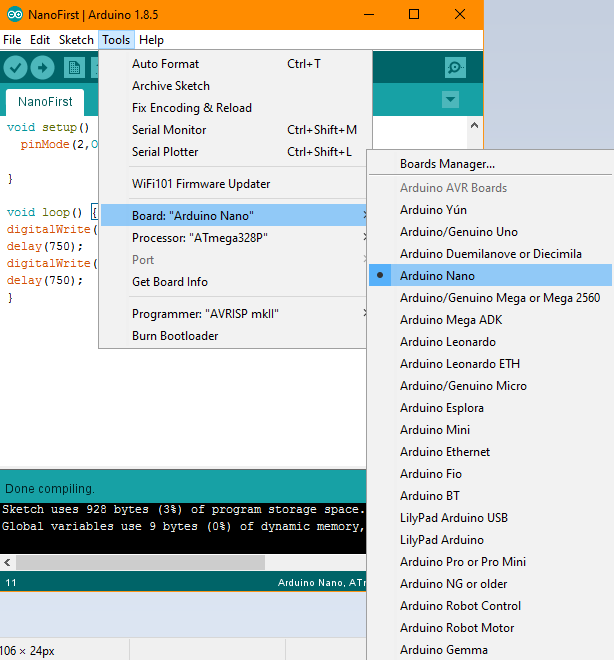Click the Arduino logo in title bar
The width and height of the screenshot is (614, 660).
(x=15, y=15)
